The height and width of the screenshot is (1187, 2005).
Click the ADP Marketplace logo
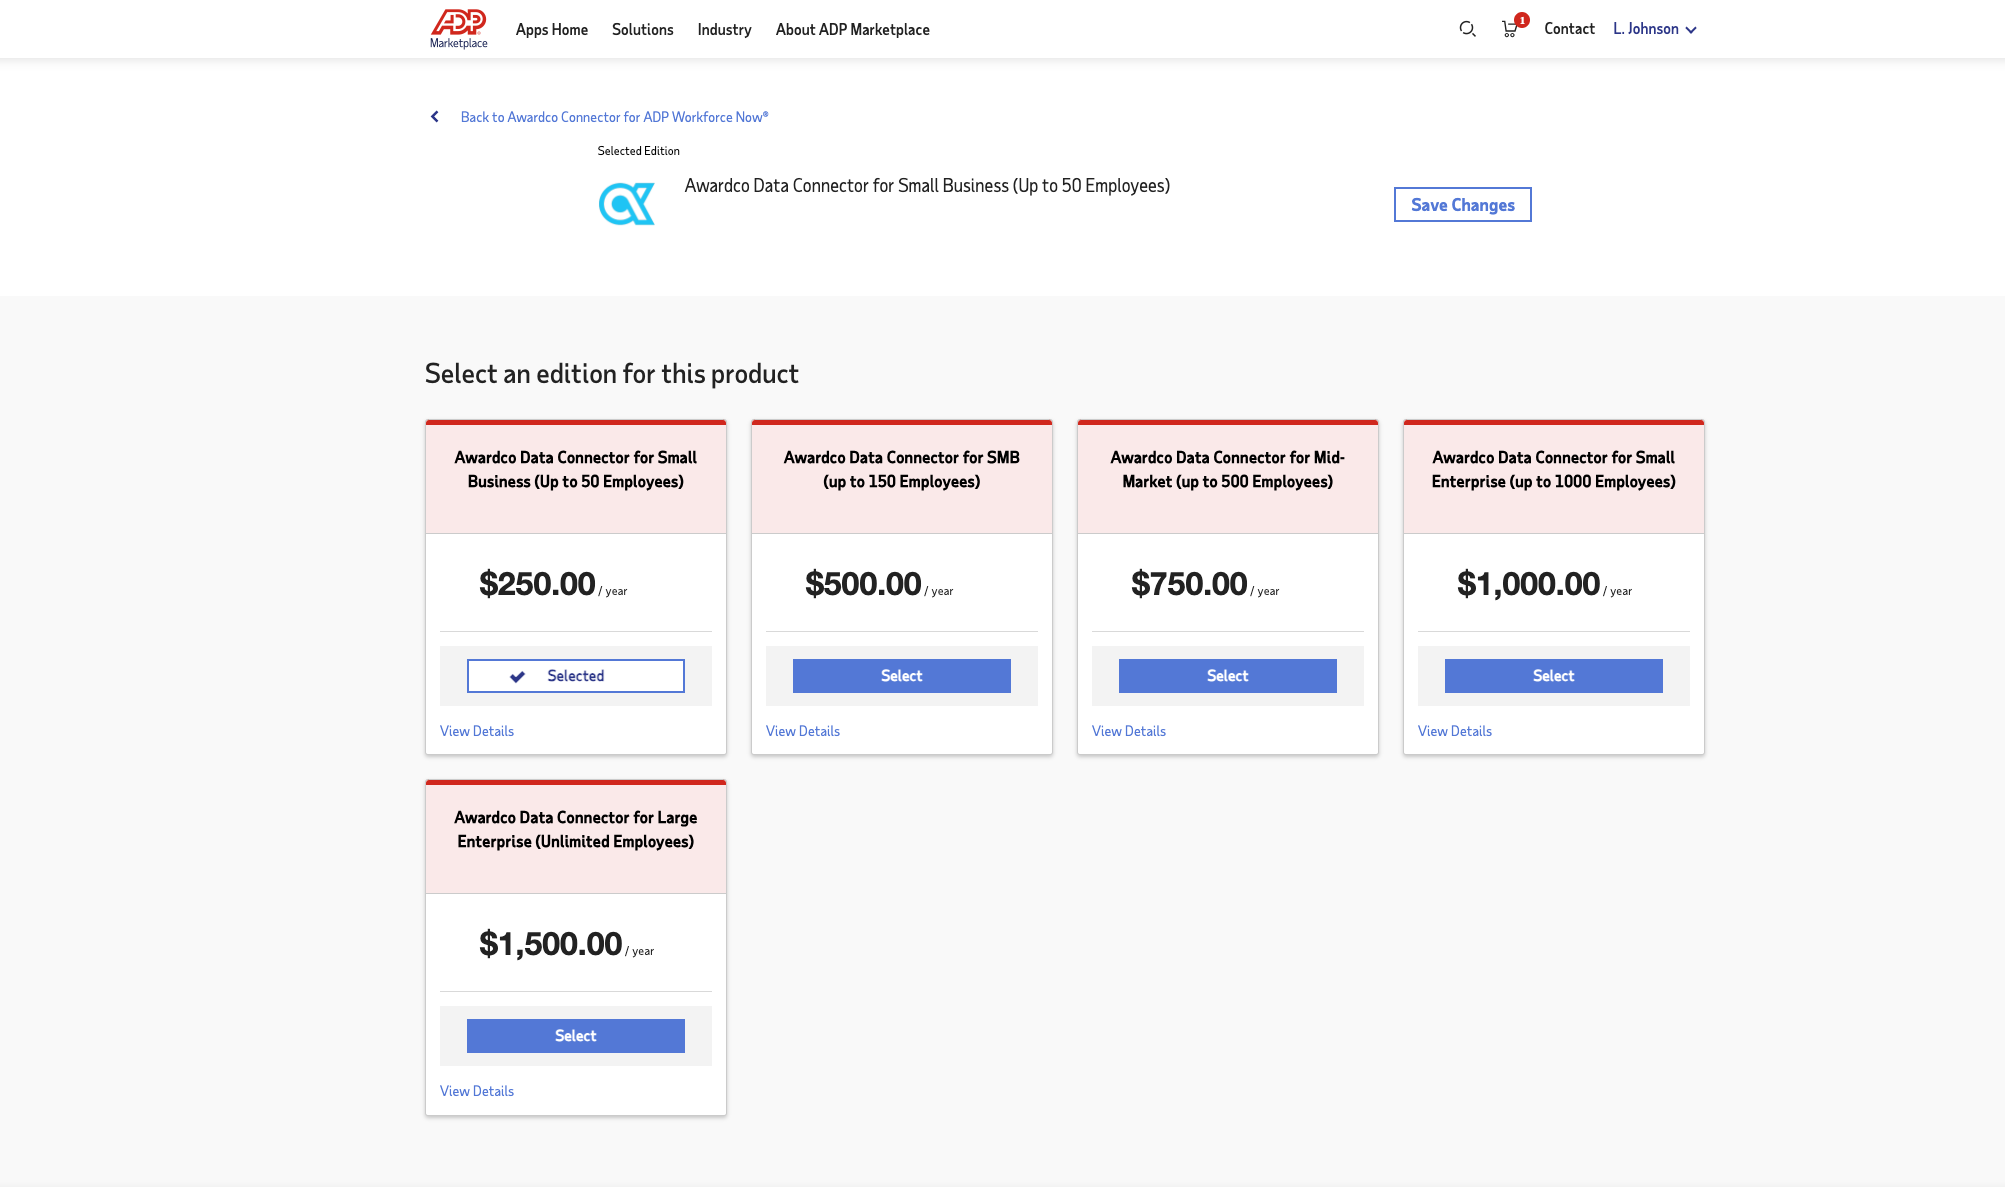coord(458,29)
